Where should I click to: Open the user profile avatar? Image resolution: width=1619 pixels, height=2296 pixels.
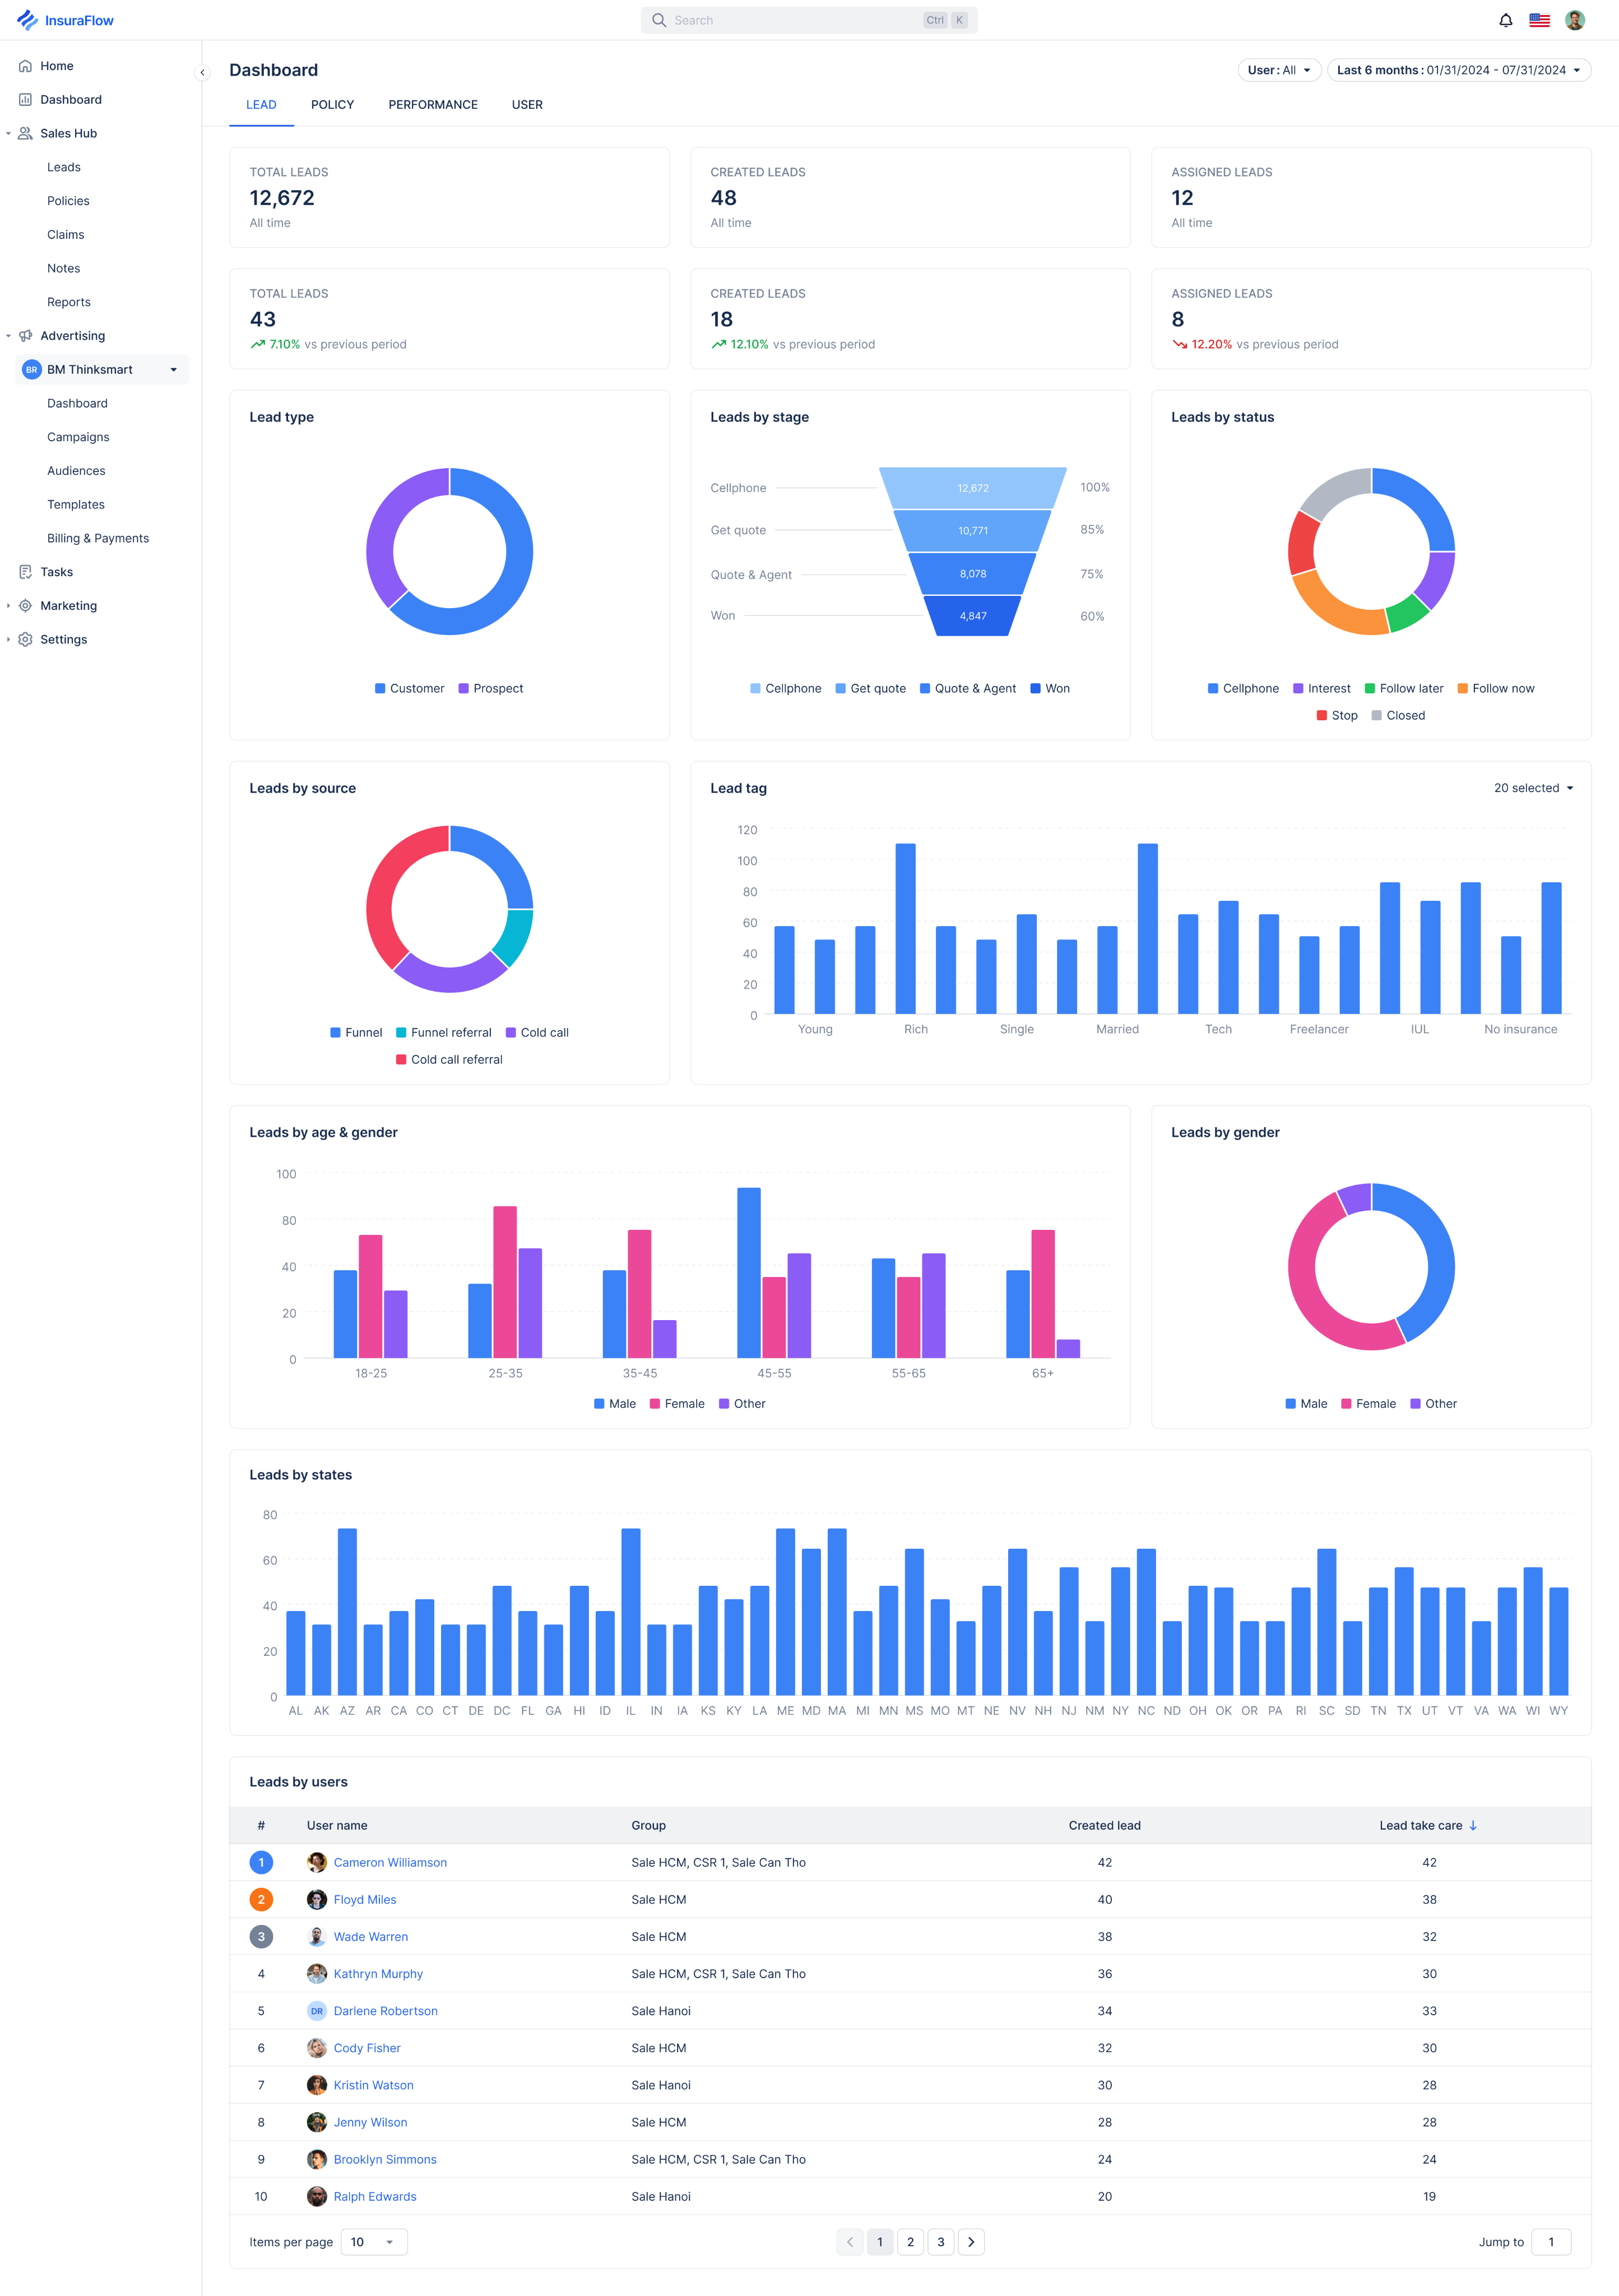click(1574, 20)
